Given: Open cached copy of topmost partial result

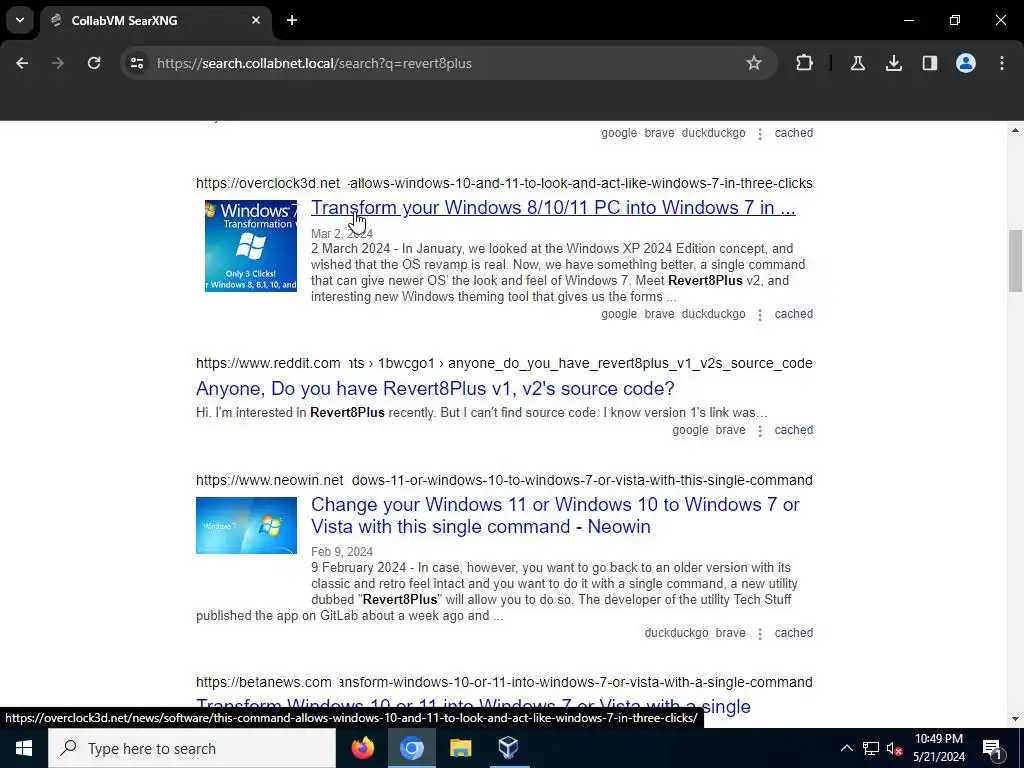Looking at the screenshot, I should 793,133.
